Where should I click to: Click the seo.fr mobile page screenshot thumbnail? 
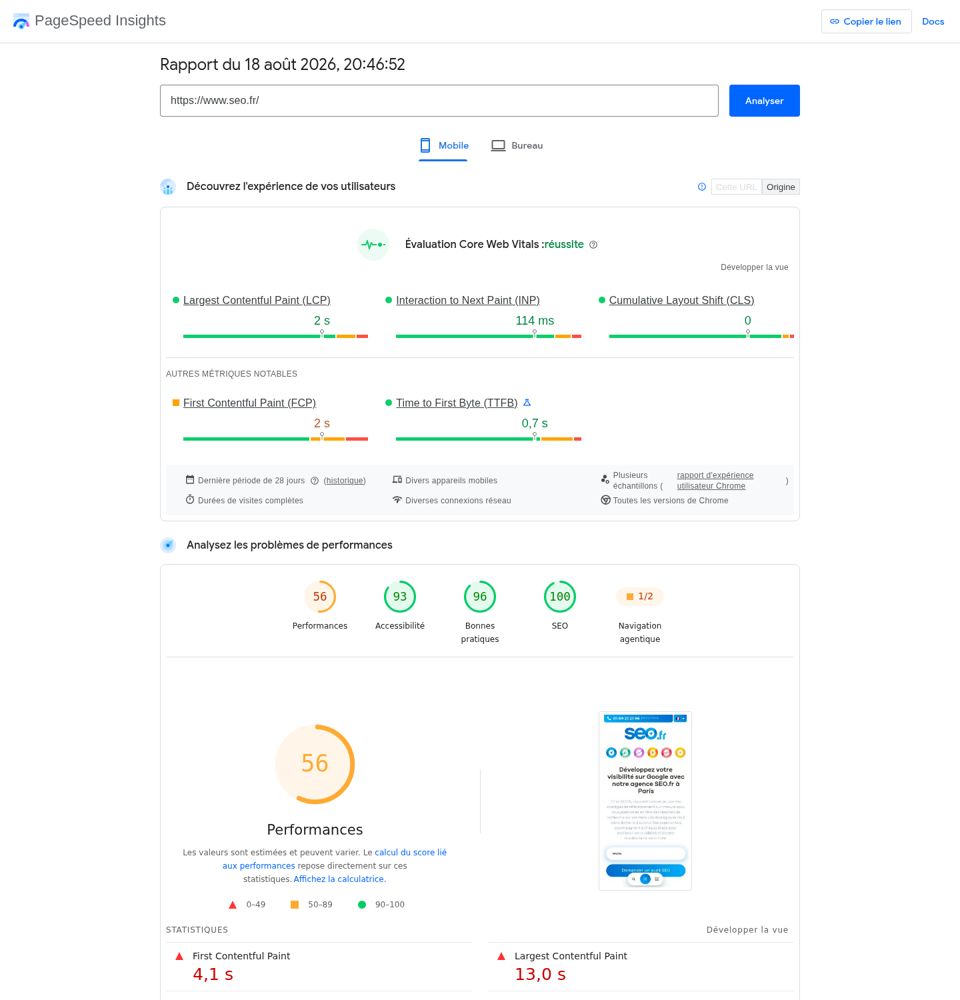(645, 801)
